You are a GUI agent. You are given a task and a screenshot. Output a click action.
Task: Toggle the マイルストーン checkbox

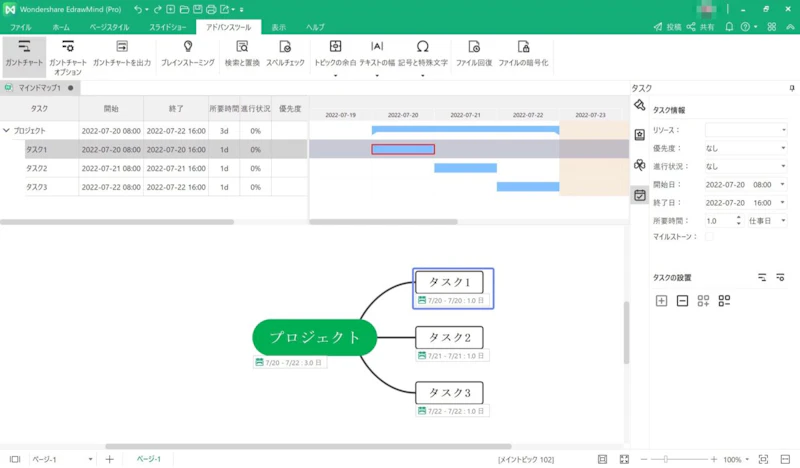click(710, 237)
